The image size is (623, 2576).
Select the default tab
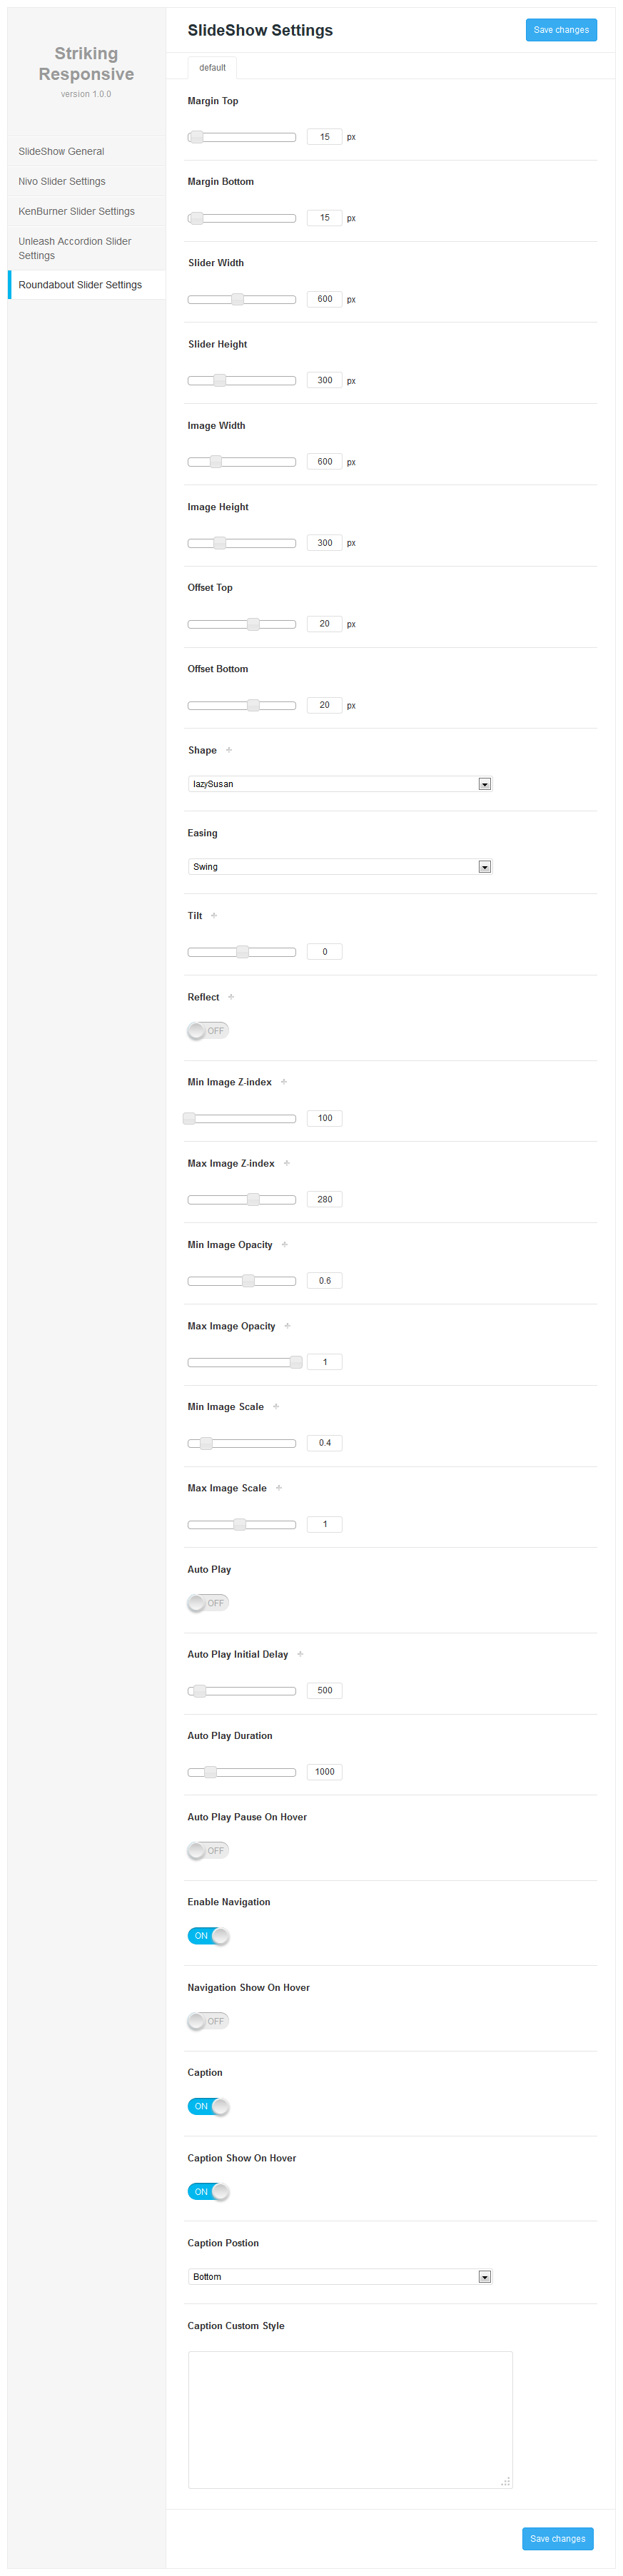point(212,68)
